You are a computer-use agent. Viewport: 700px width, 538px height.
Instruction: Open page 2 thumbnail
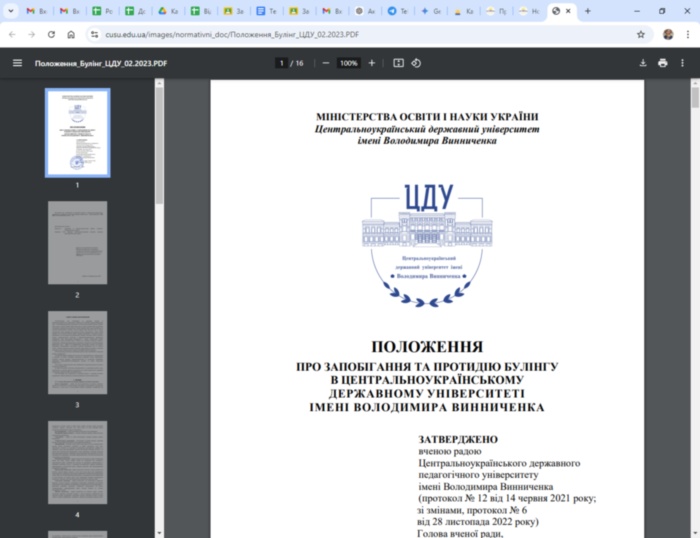click(x=77, y=242)
